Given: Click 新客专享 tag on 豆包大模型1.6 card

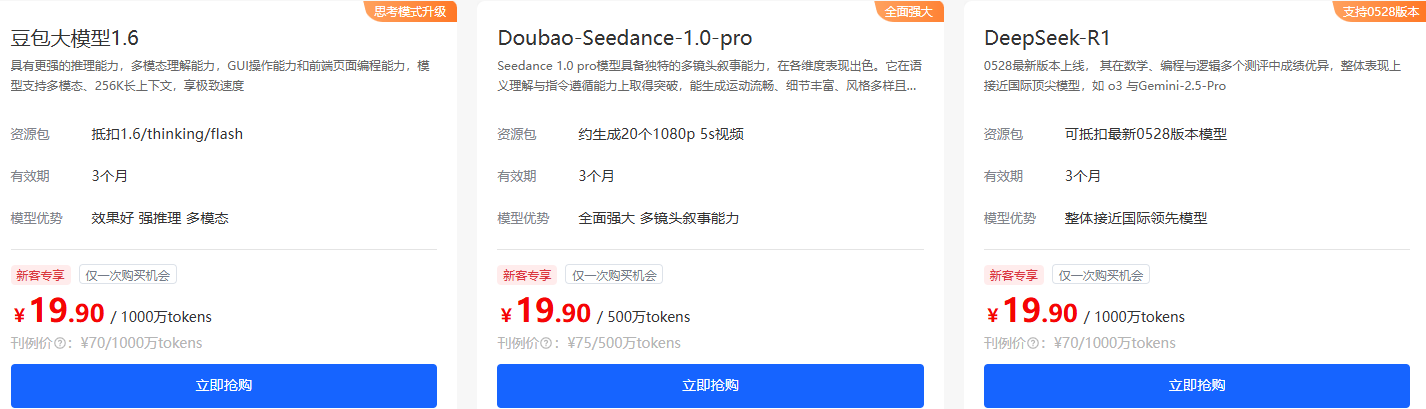Looking at the screenshot, I should [x=41, y=275].
